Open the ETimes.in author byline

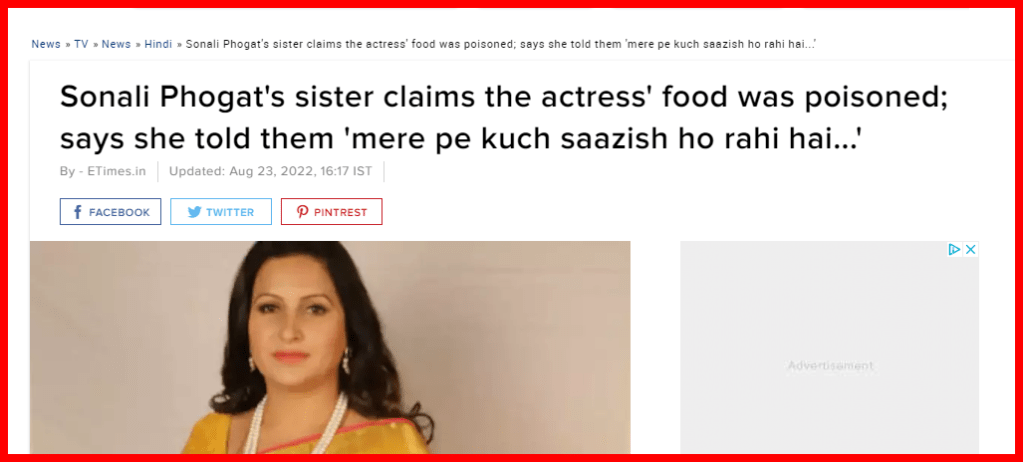point(117,172)
